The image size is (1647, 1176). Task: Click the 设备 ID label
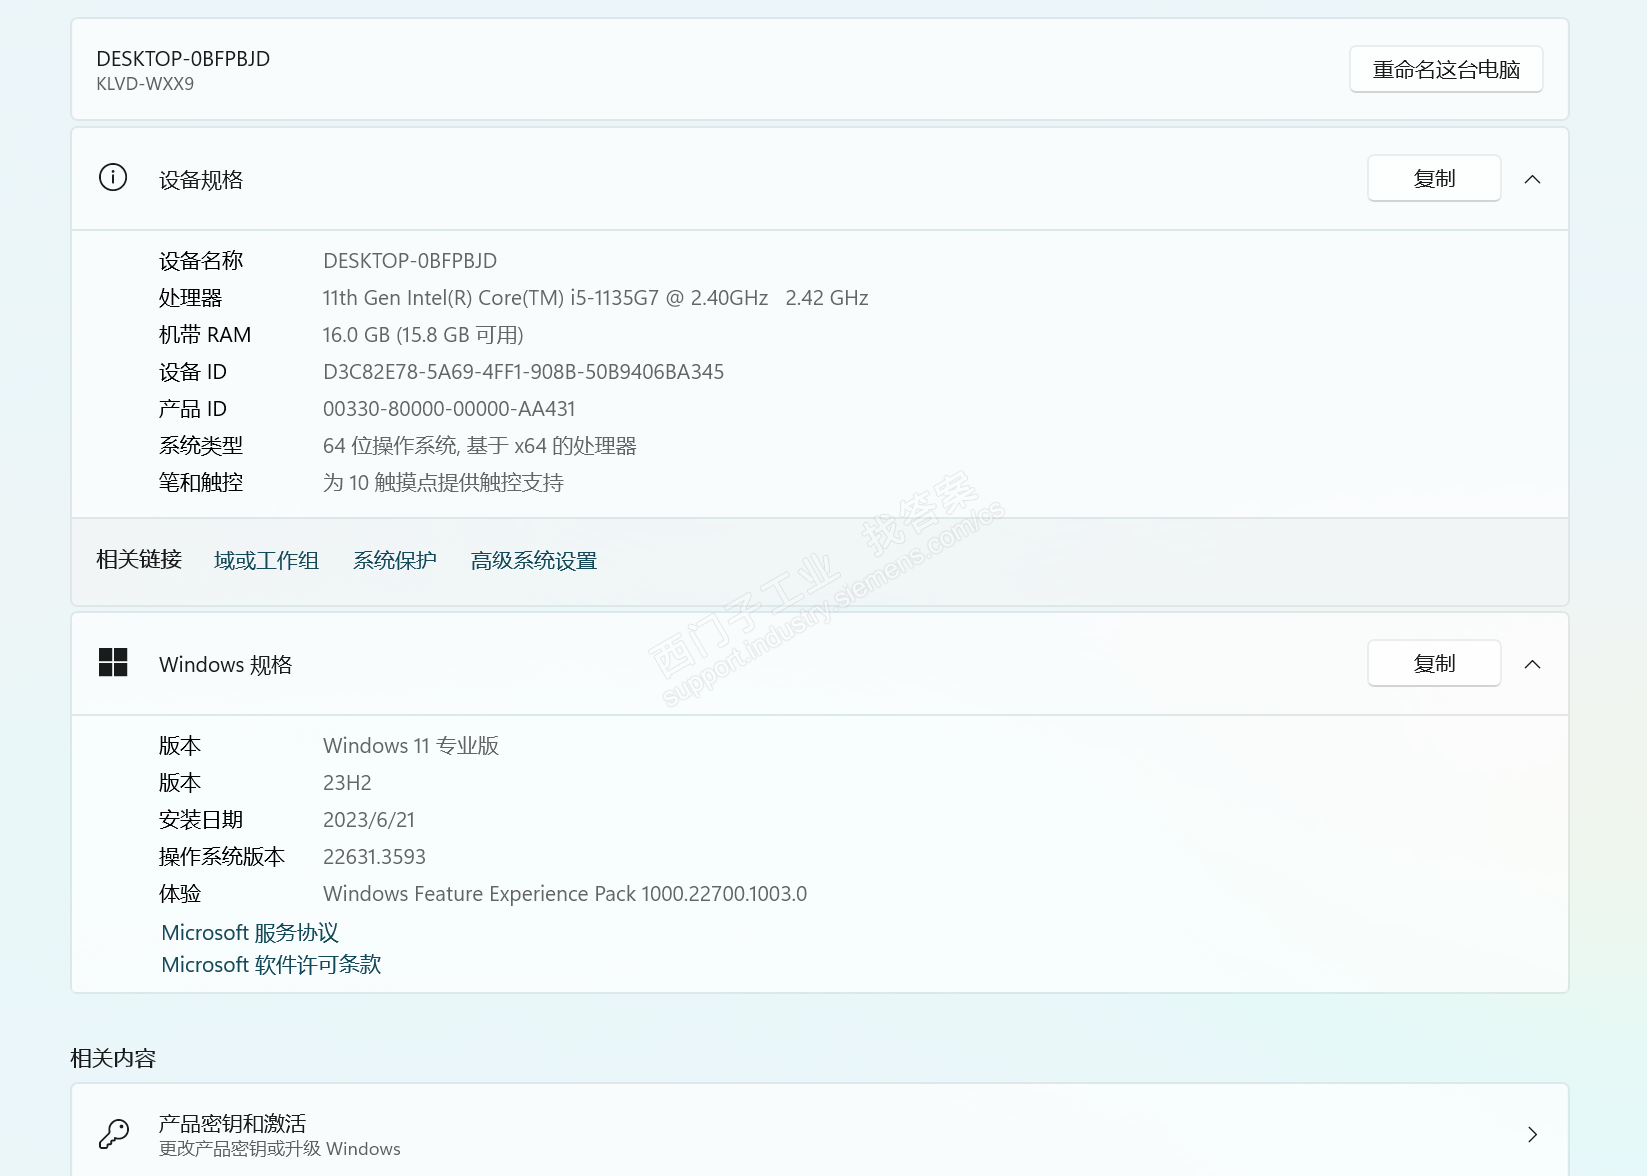pyautogui.click(x=193, y=372)
